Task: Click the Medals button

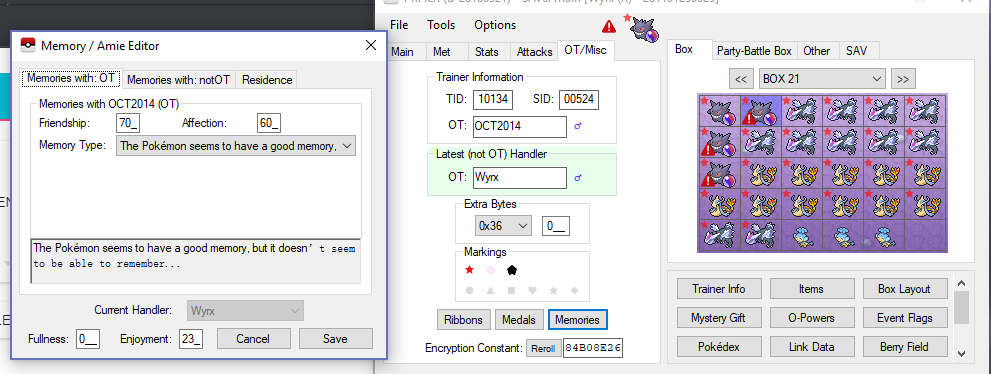Action: pos(518,320)
